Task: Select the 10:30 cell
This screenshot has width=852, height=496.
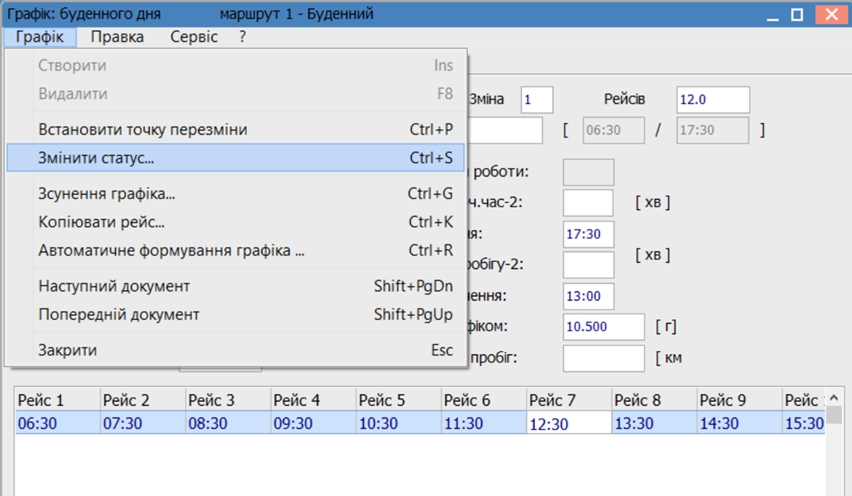Action: (x=399, y=423)
